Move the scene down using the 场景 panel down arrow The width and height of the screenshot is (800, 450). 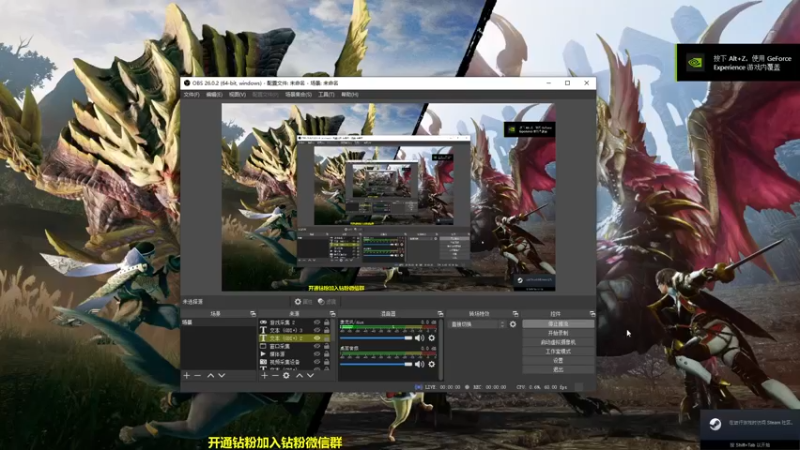pyautogui.click(x=222, y=376)
